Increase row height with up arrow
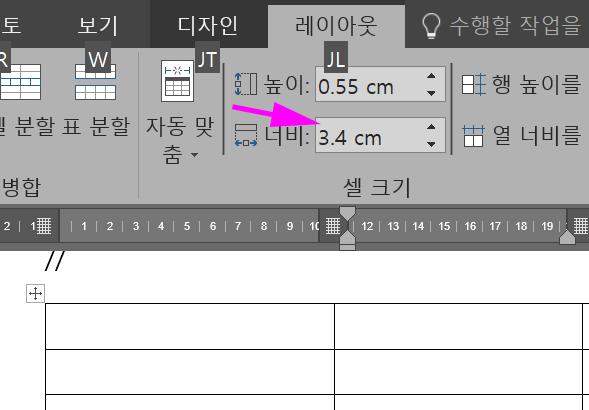 431,76
